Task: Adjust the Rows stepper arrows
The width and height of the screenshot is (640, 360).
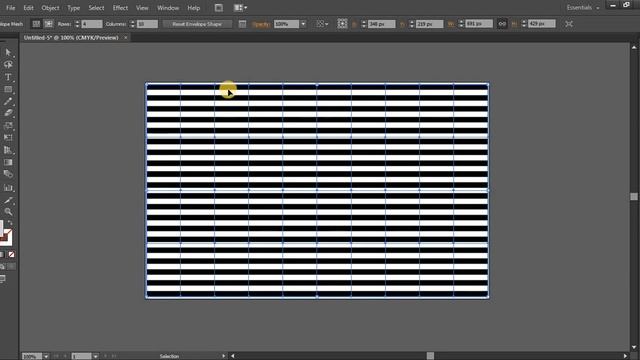Action: click(x=77, y=24)
